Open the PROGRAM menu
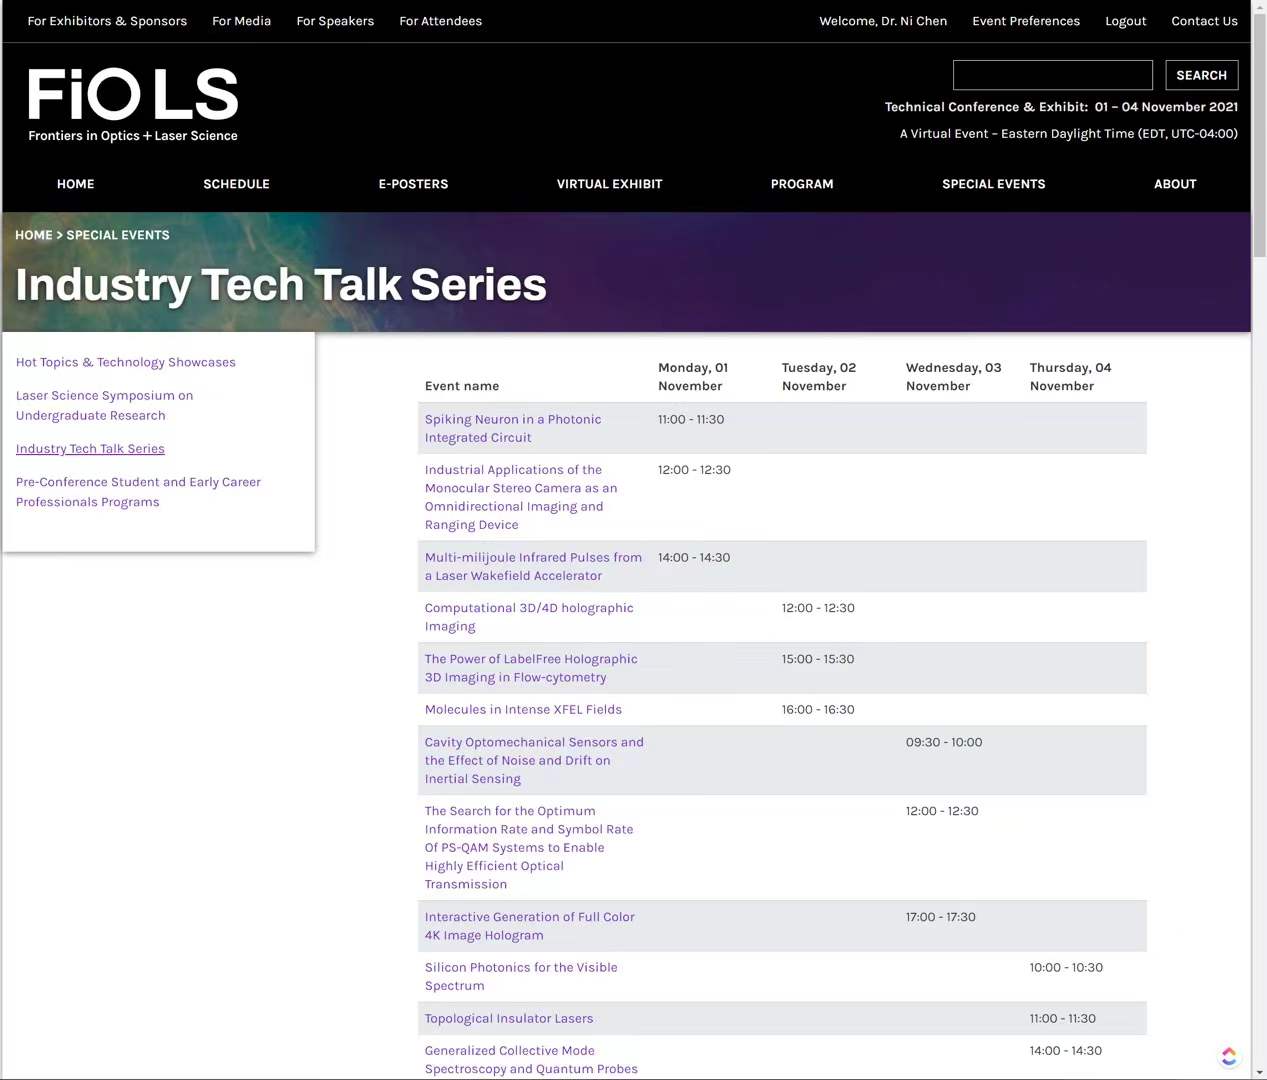The image size is (1267, 1080). (x=801, y=184)
